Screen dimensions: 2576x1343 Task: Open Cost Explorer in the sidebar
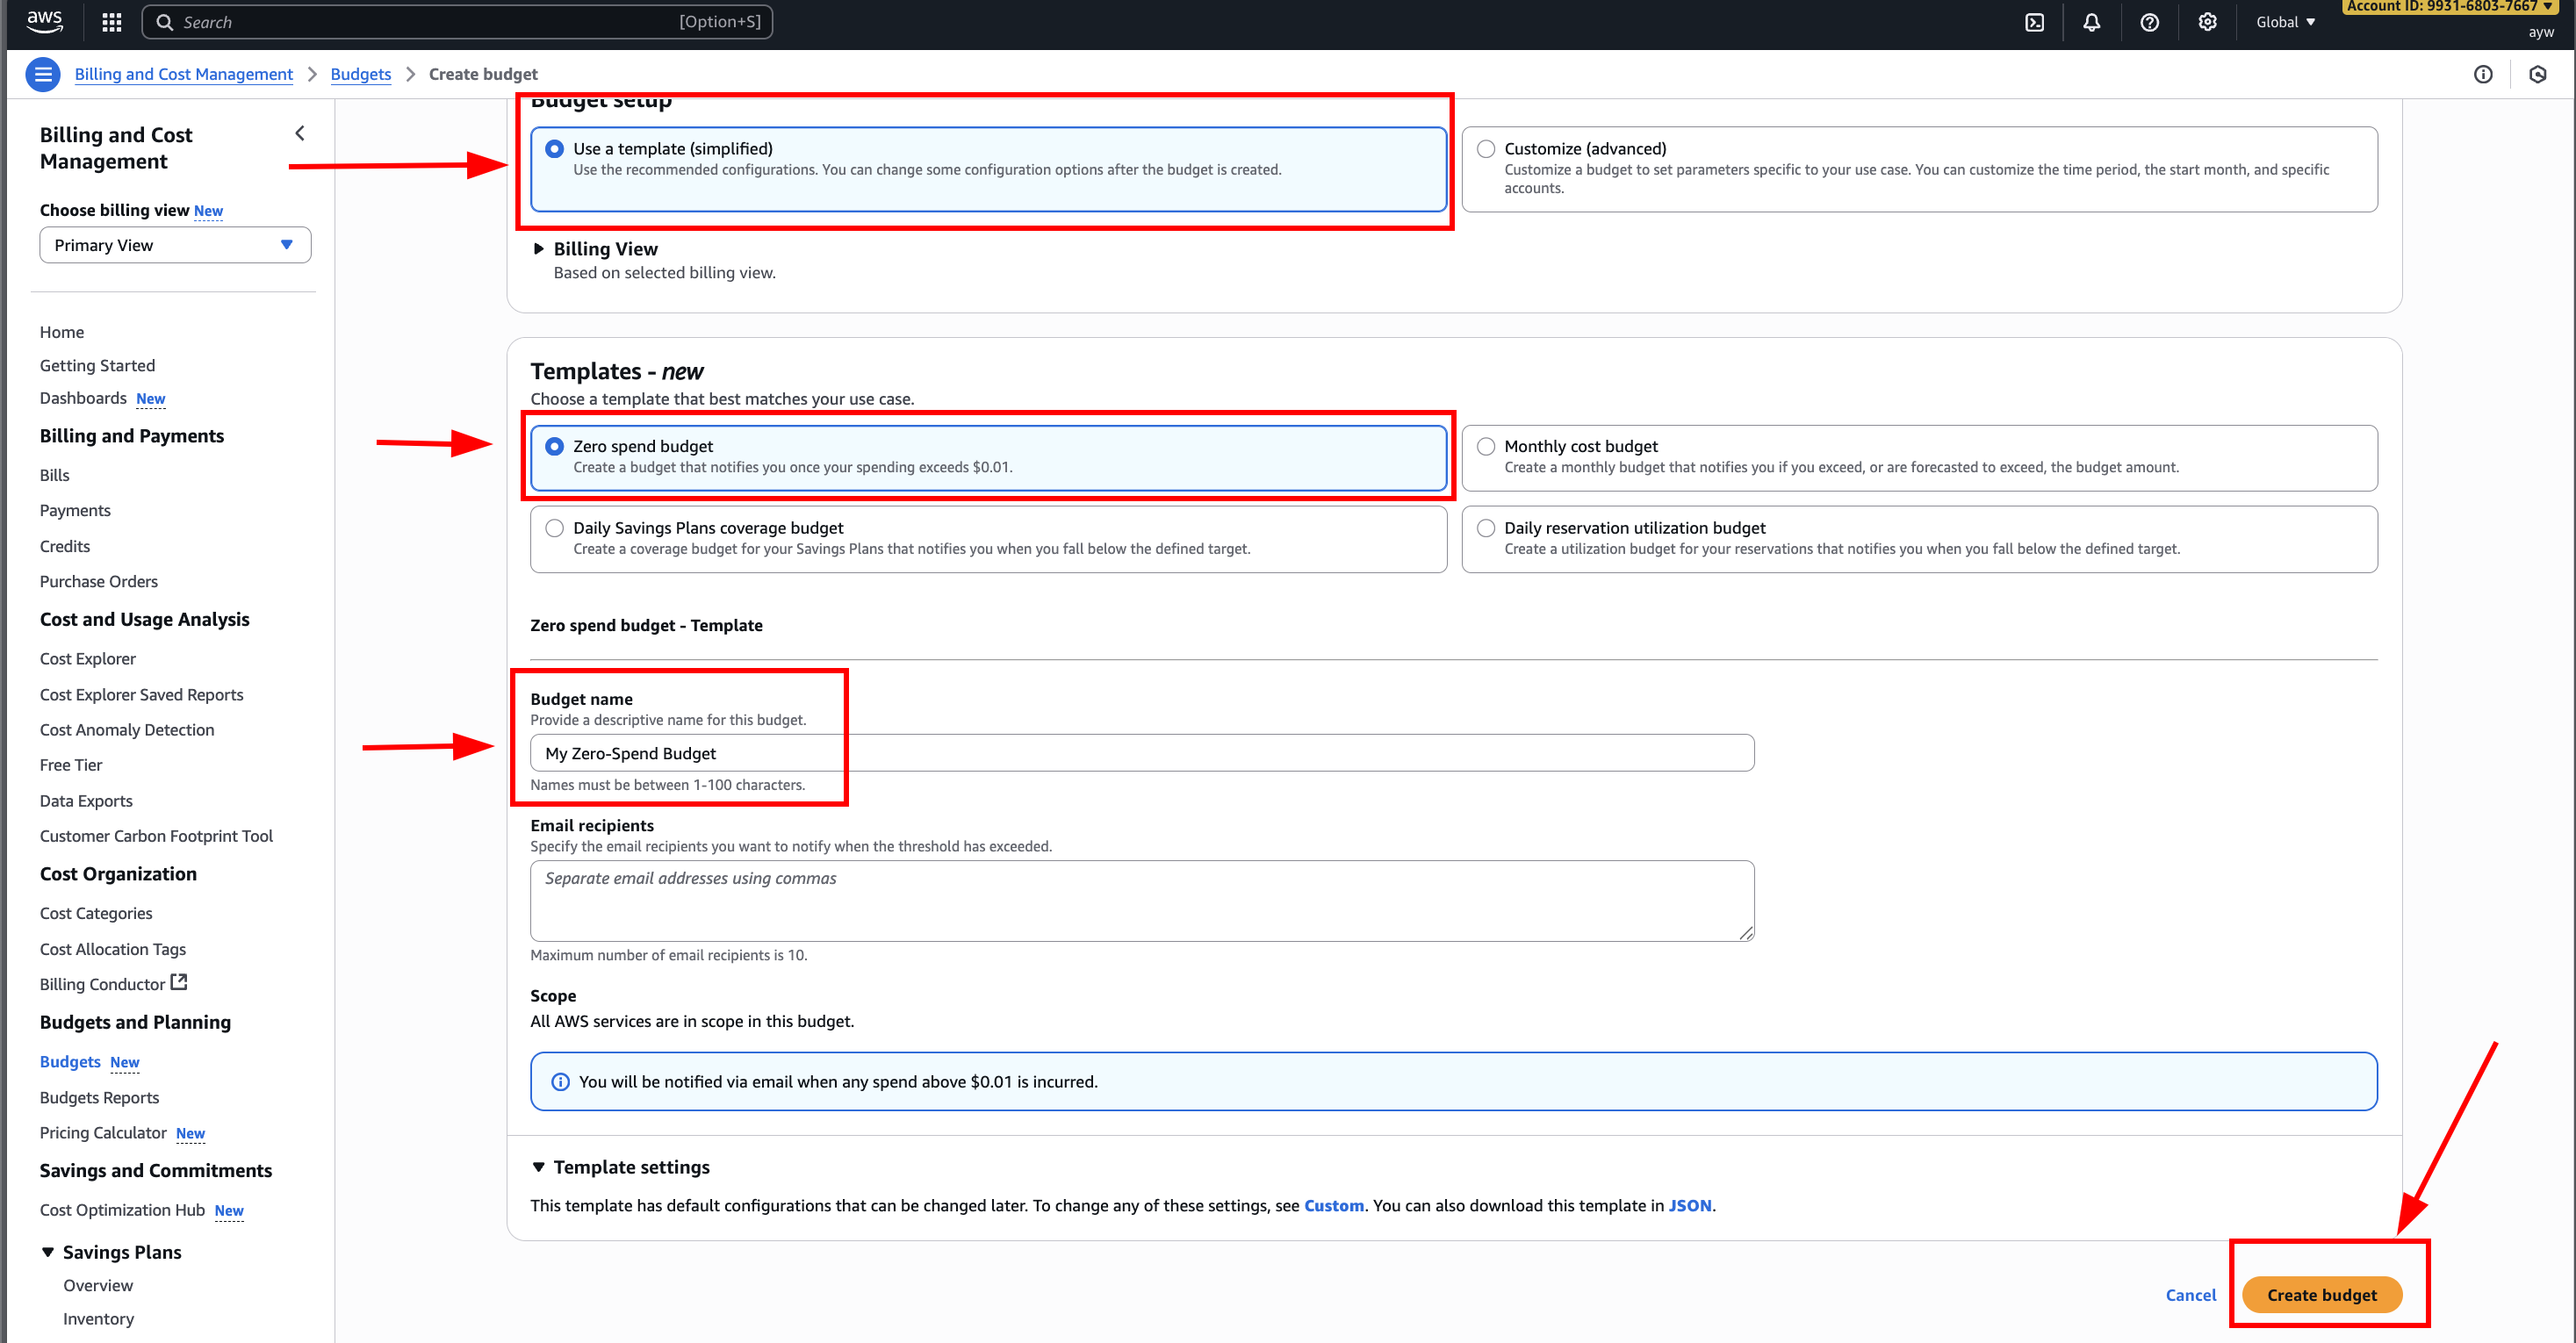point(88,659)
